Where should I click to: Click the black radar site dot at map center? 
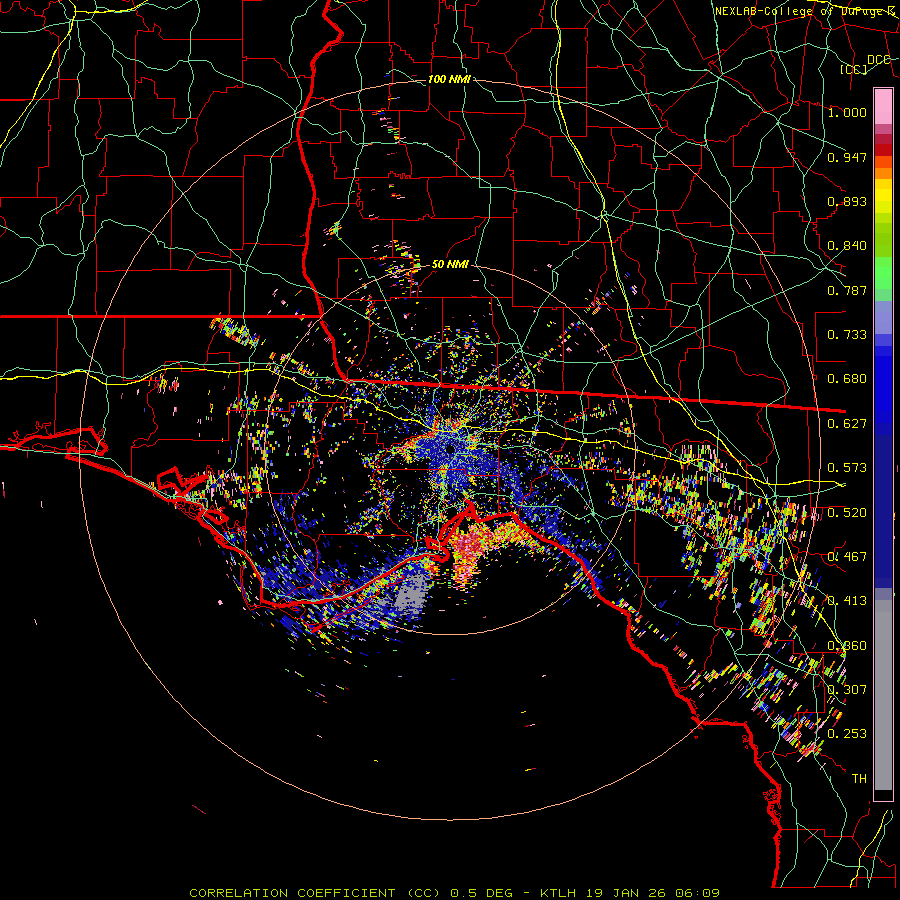tap(450, 449)
